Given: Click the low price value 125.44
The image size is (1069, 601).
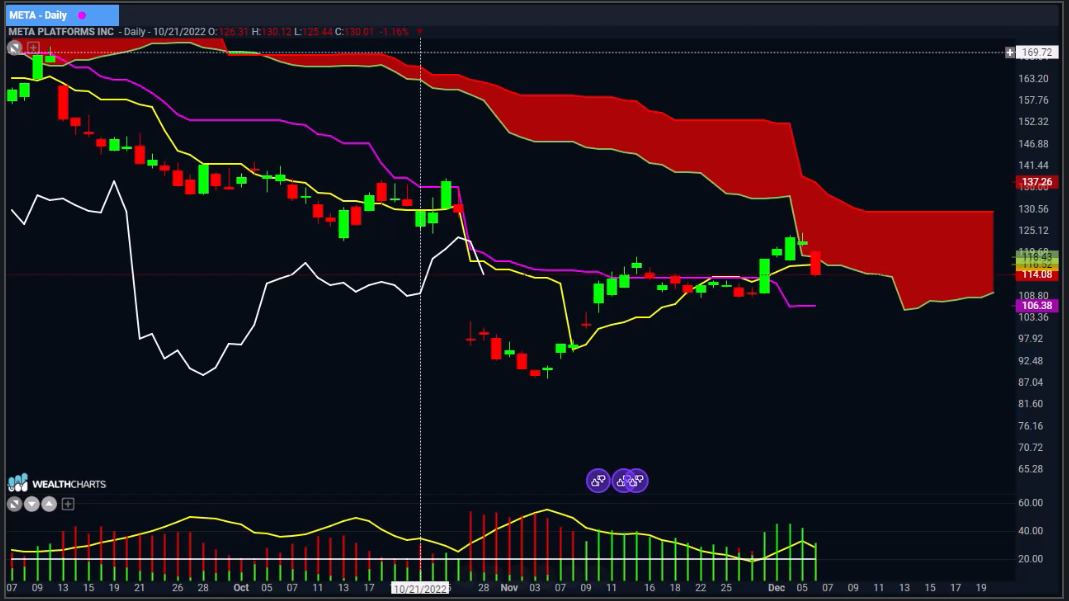Looking at the screenshot, I should [317, 32].
